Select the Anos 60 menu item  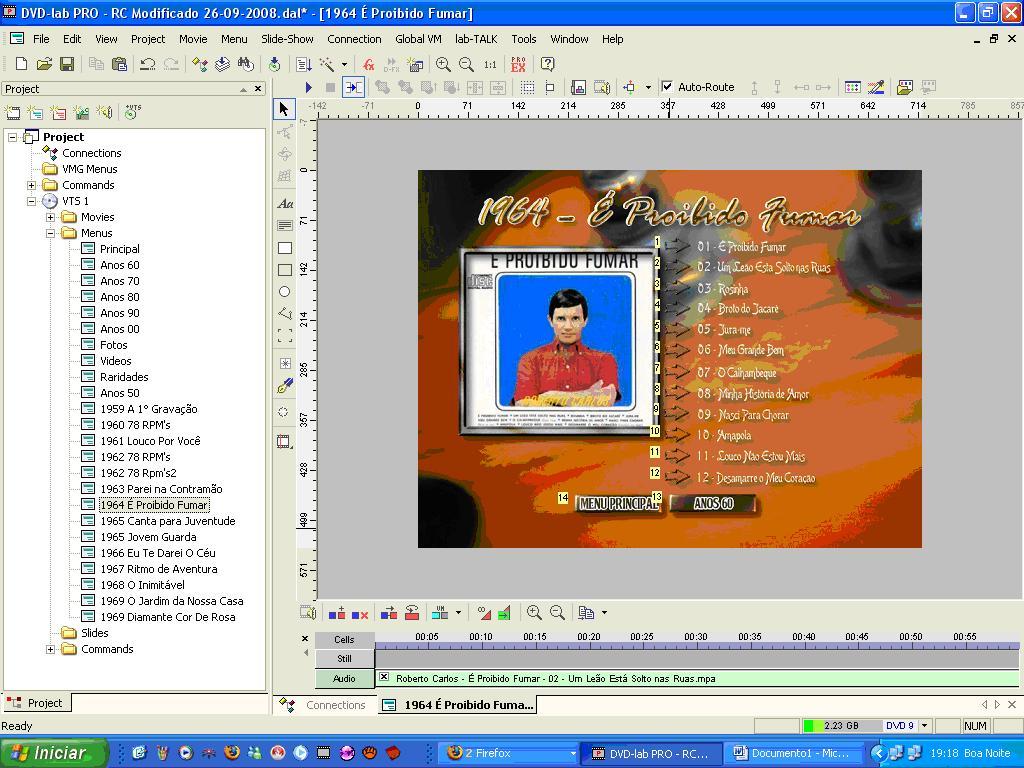pos(120,265)
